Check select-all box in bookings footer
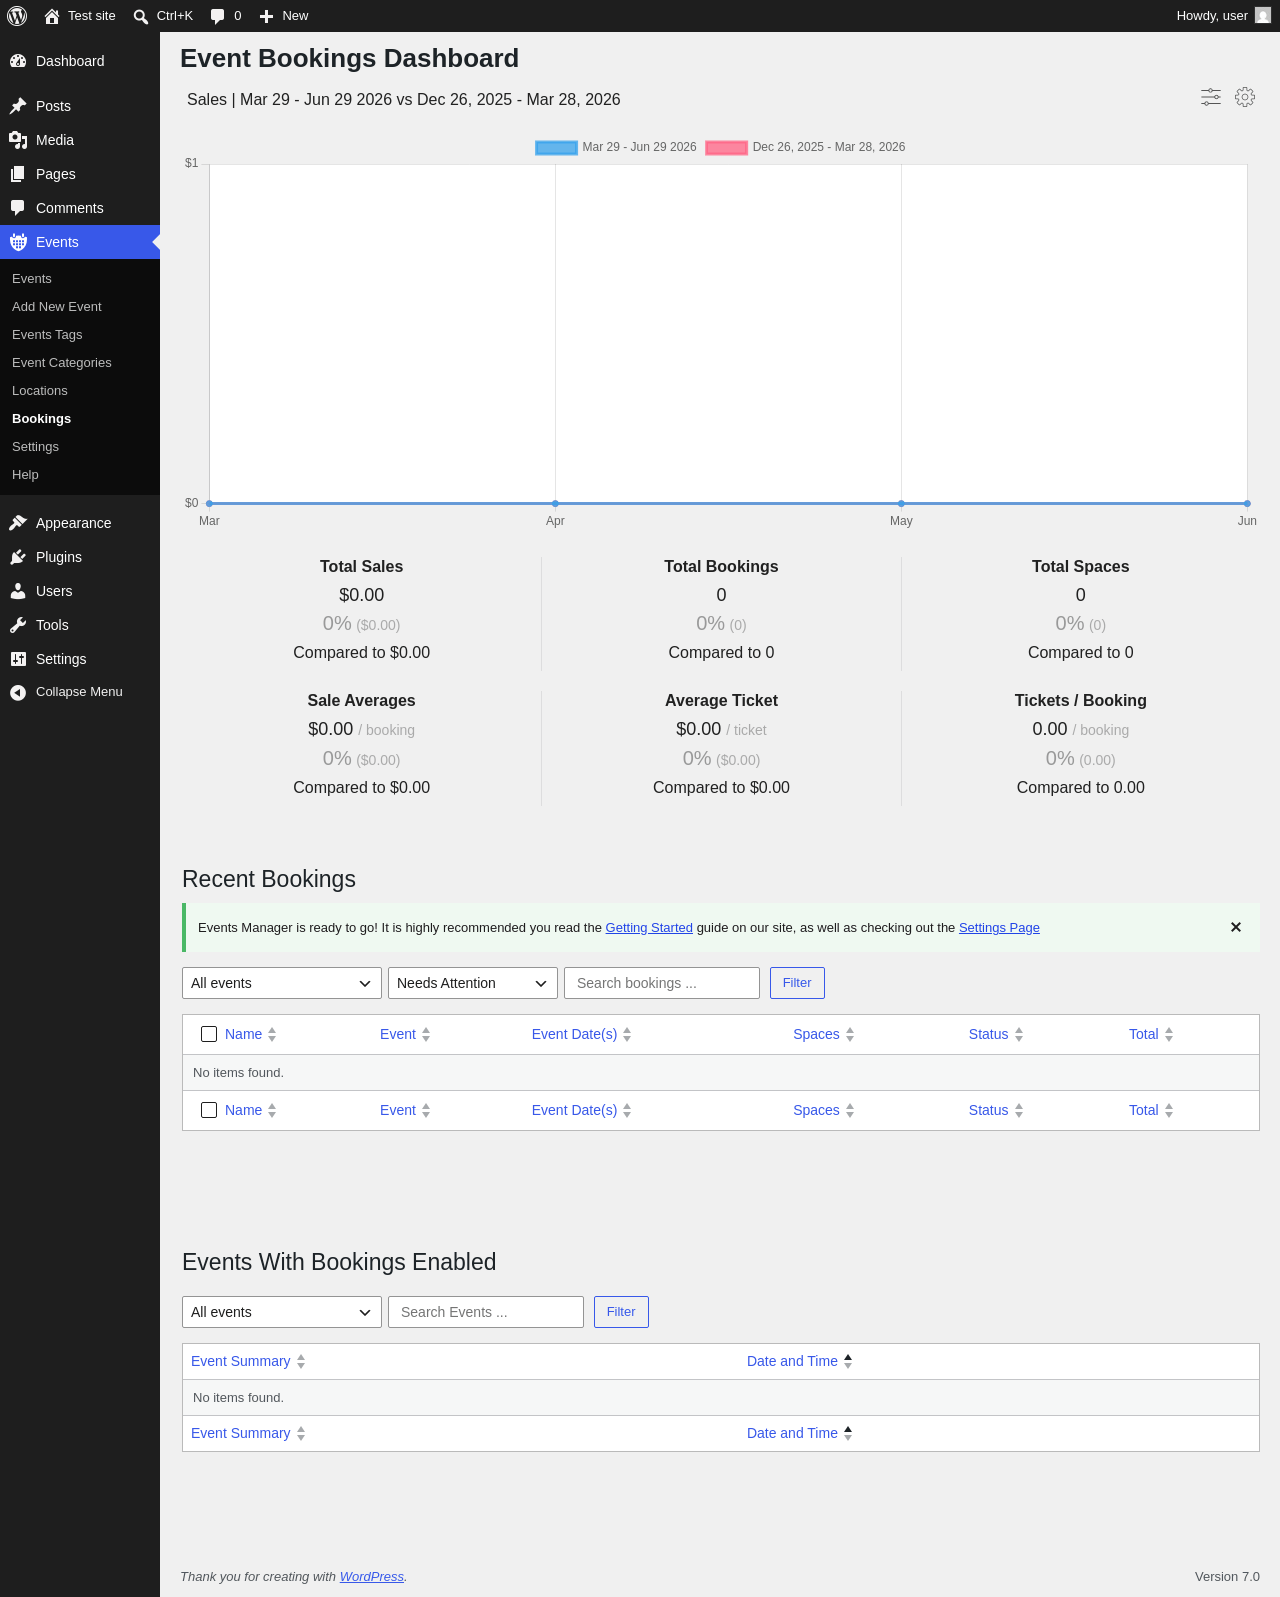Image resolution: width=1280 pixels, height=1597 pixels. tap(209, 1110)
